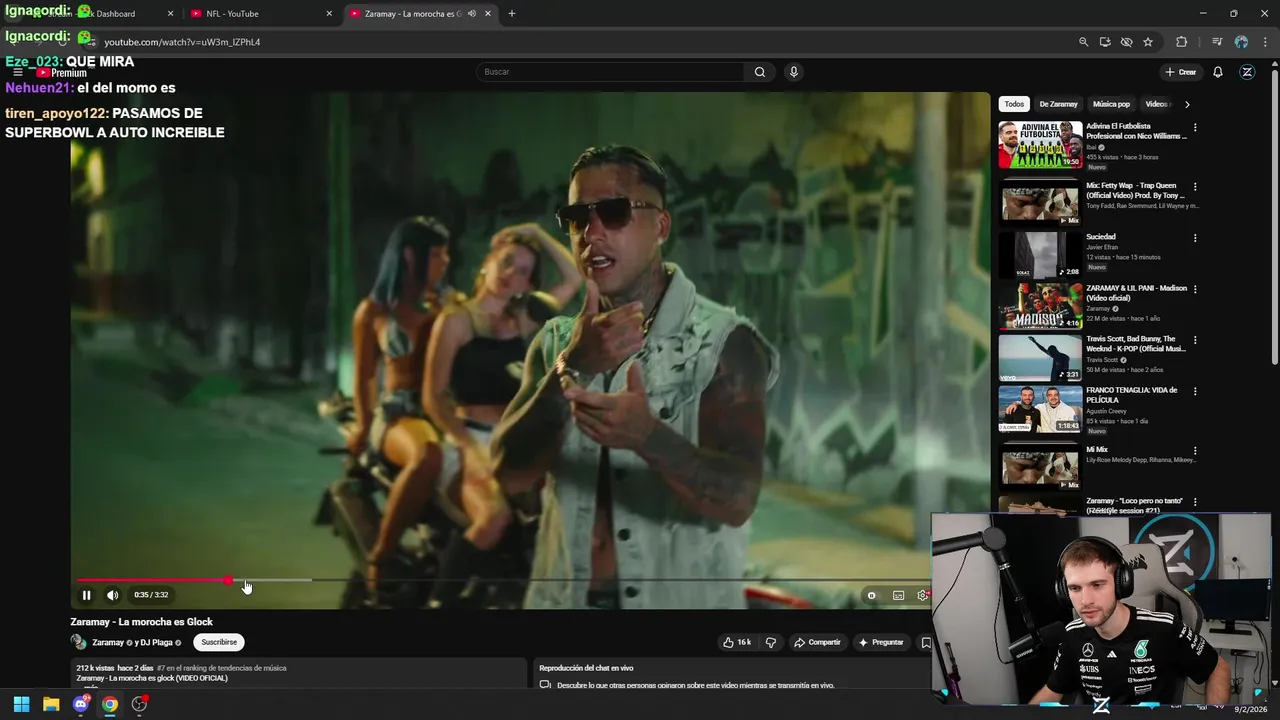Click the Suscribirse button

[x=219, y=642]
